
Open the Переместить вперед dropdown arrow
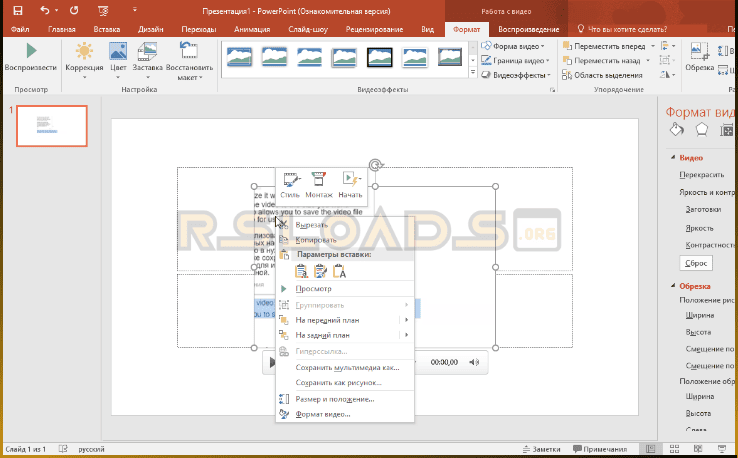pos(653,46)
